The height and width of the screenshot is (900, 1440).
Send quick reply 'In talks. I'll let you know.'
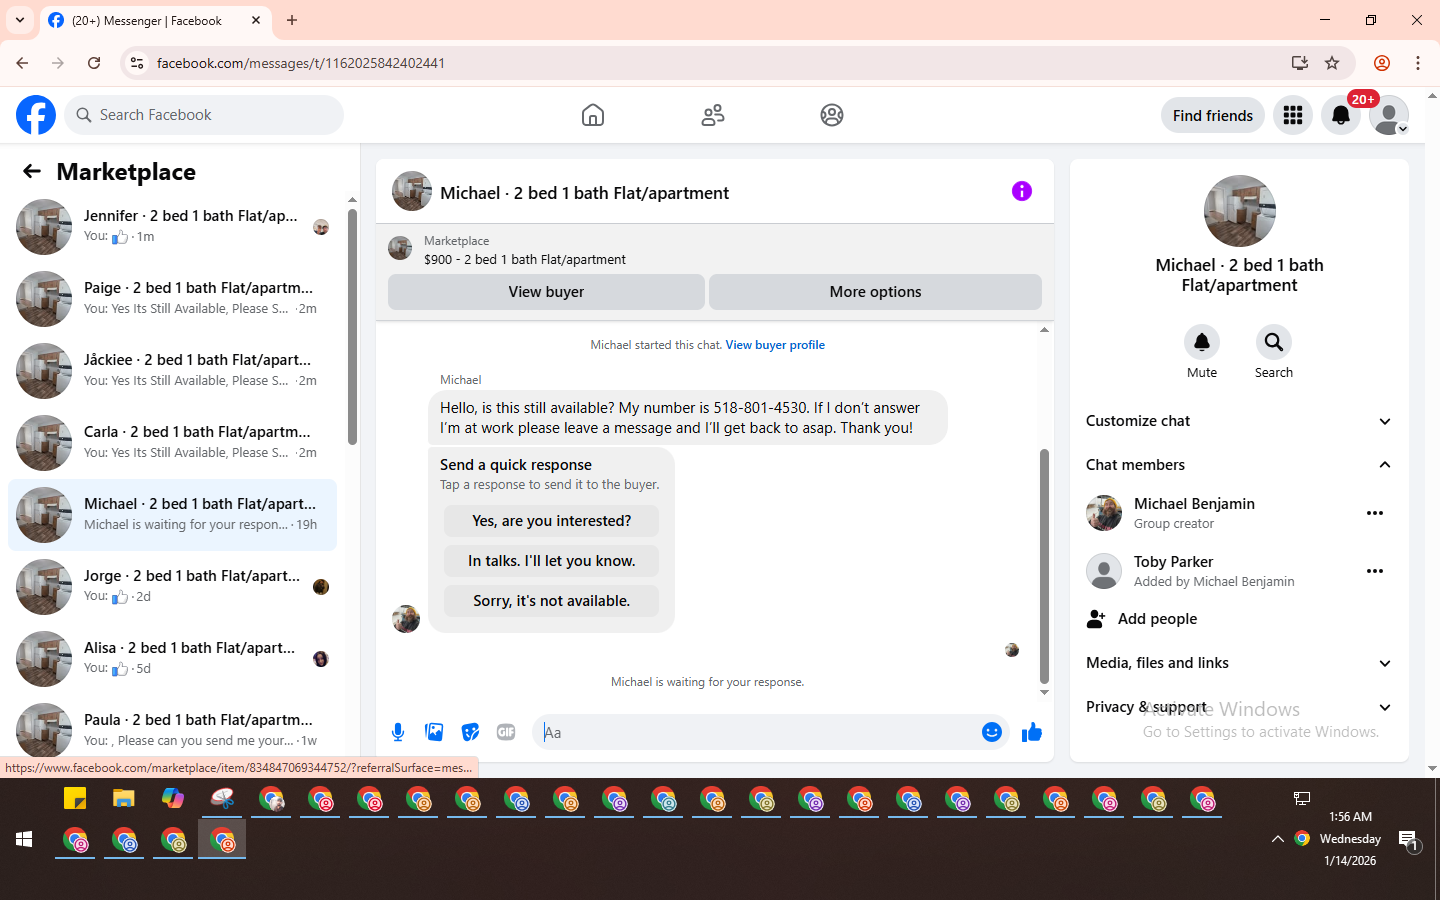tap(551, 561)
